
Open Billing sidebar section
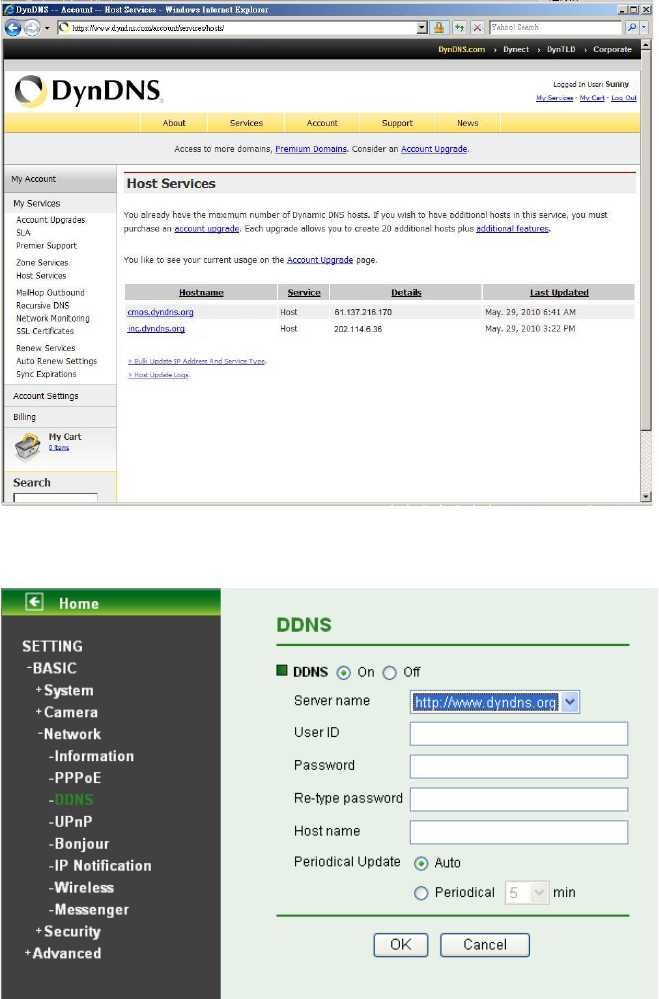pyautogui.click(x=24, y=417)
